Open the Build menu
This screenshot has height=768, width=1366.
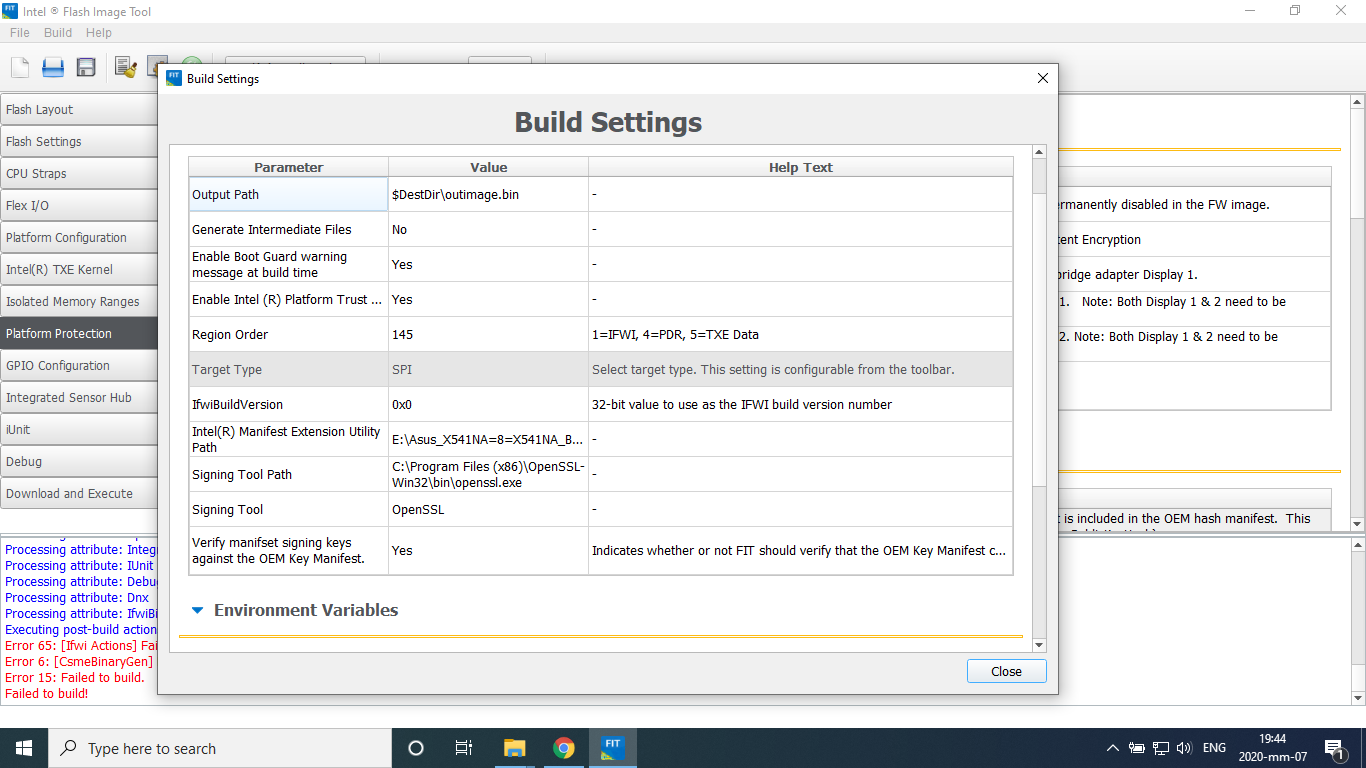point(58,33)
